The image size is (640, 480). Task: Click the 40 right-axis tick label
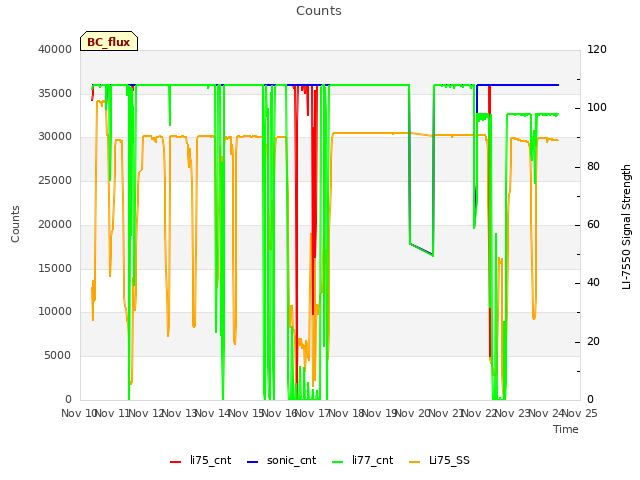(x=593, y=282)
